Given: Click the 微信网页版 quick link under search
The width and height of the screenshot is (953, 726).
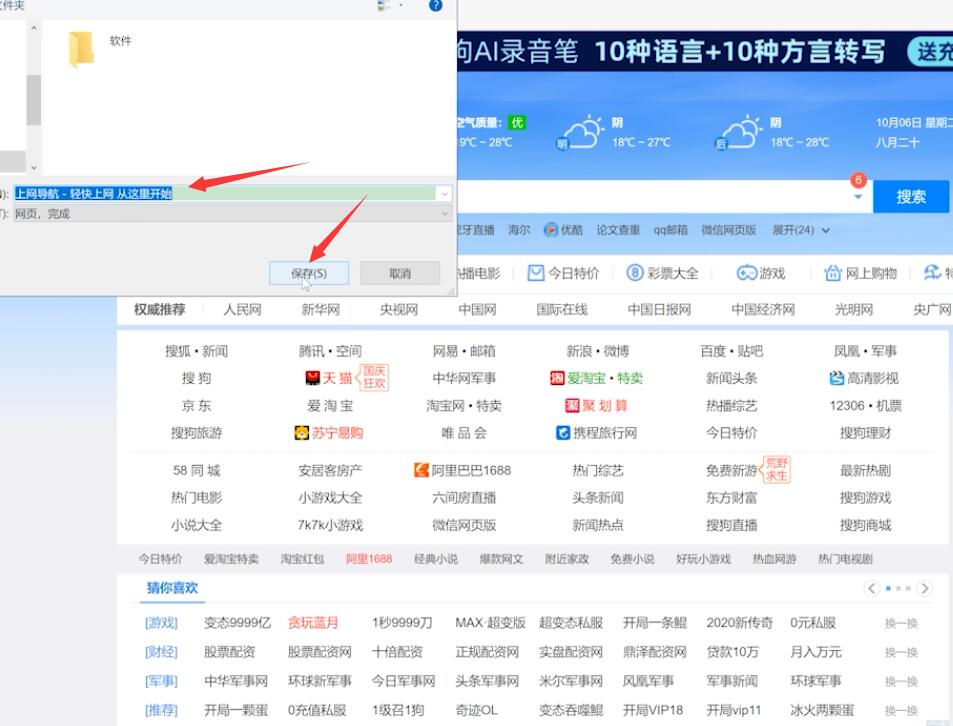Looking at the screenshot, I should click(729, 230).
